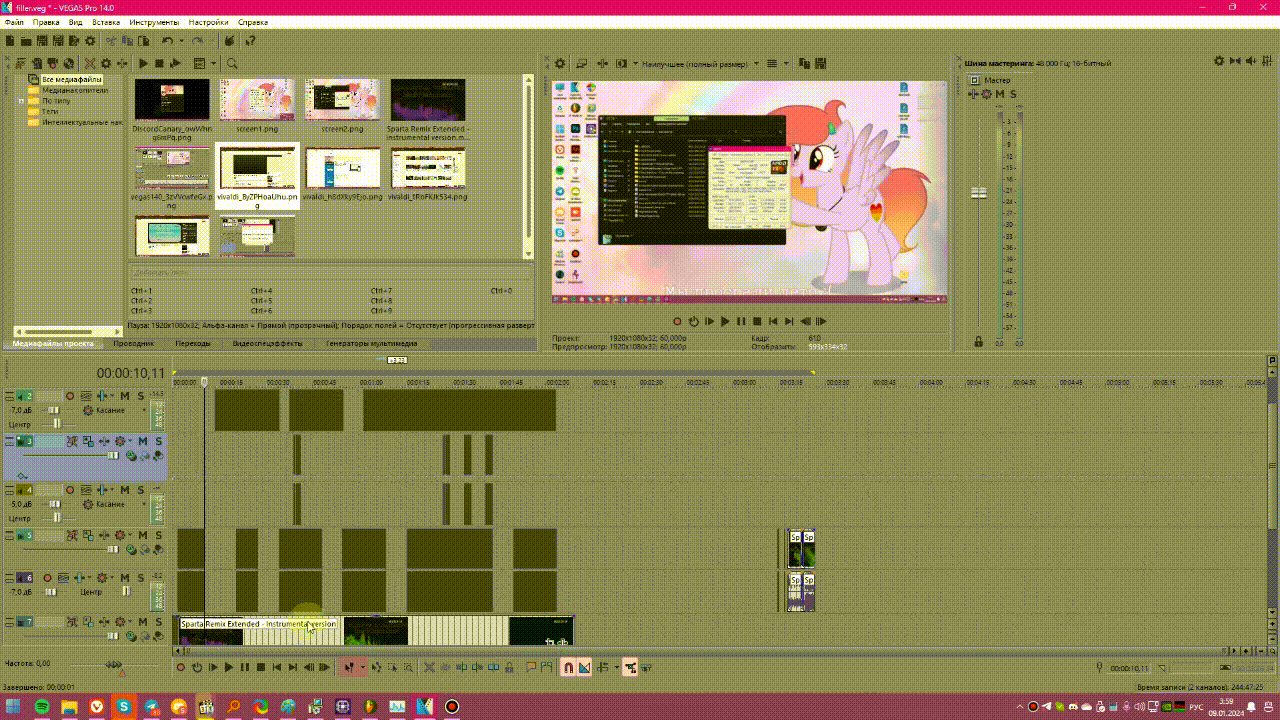Click the track 2 volume slider
This screenshot has height=720, width=1280.
pyautogui.click(x=53, y=410)
